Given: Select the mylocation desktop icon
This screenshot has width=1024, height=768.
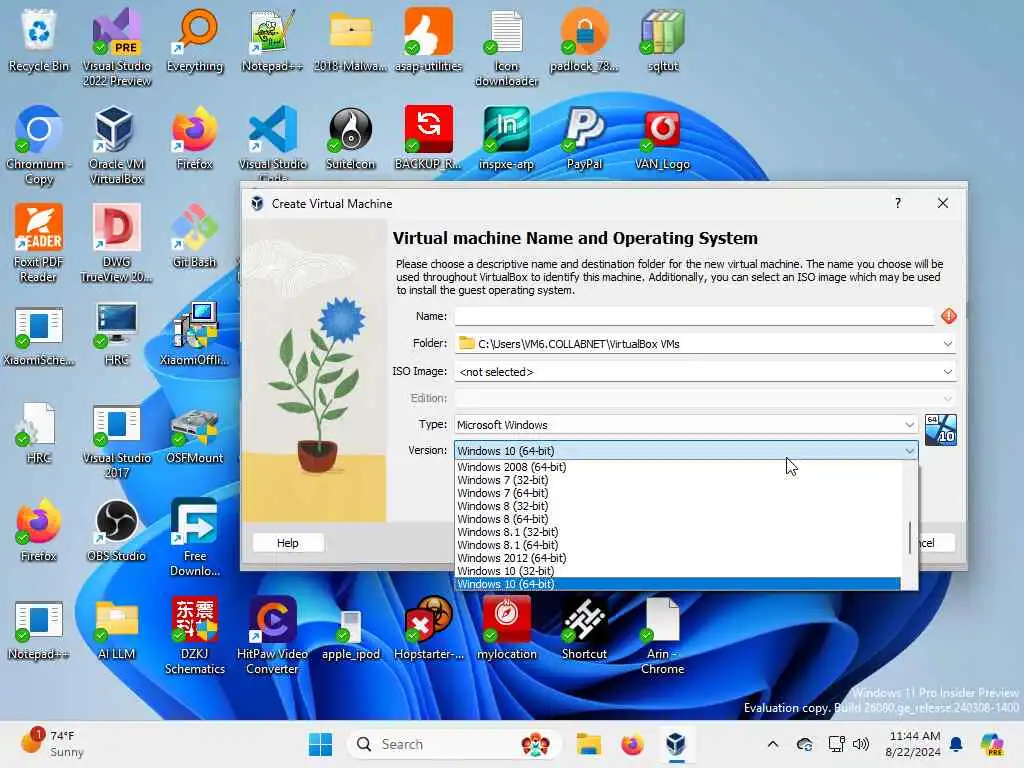Looking at the screenshot, I should tap(506, 628).
